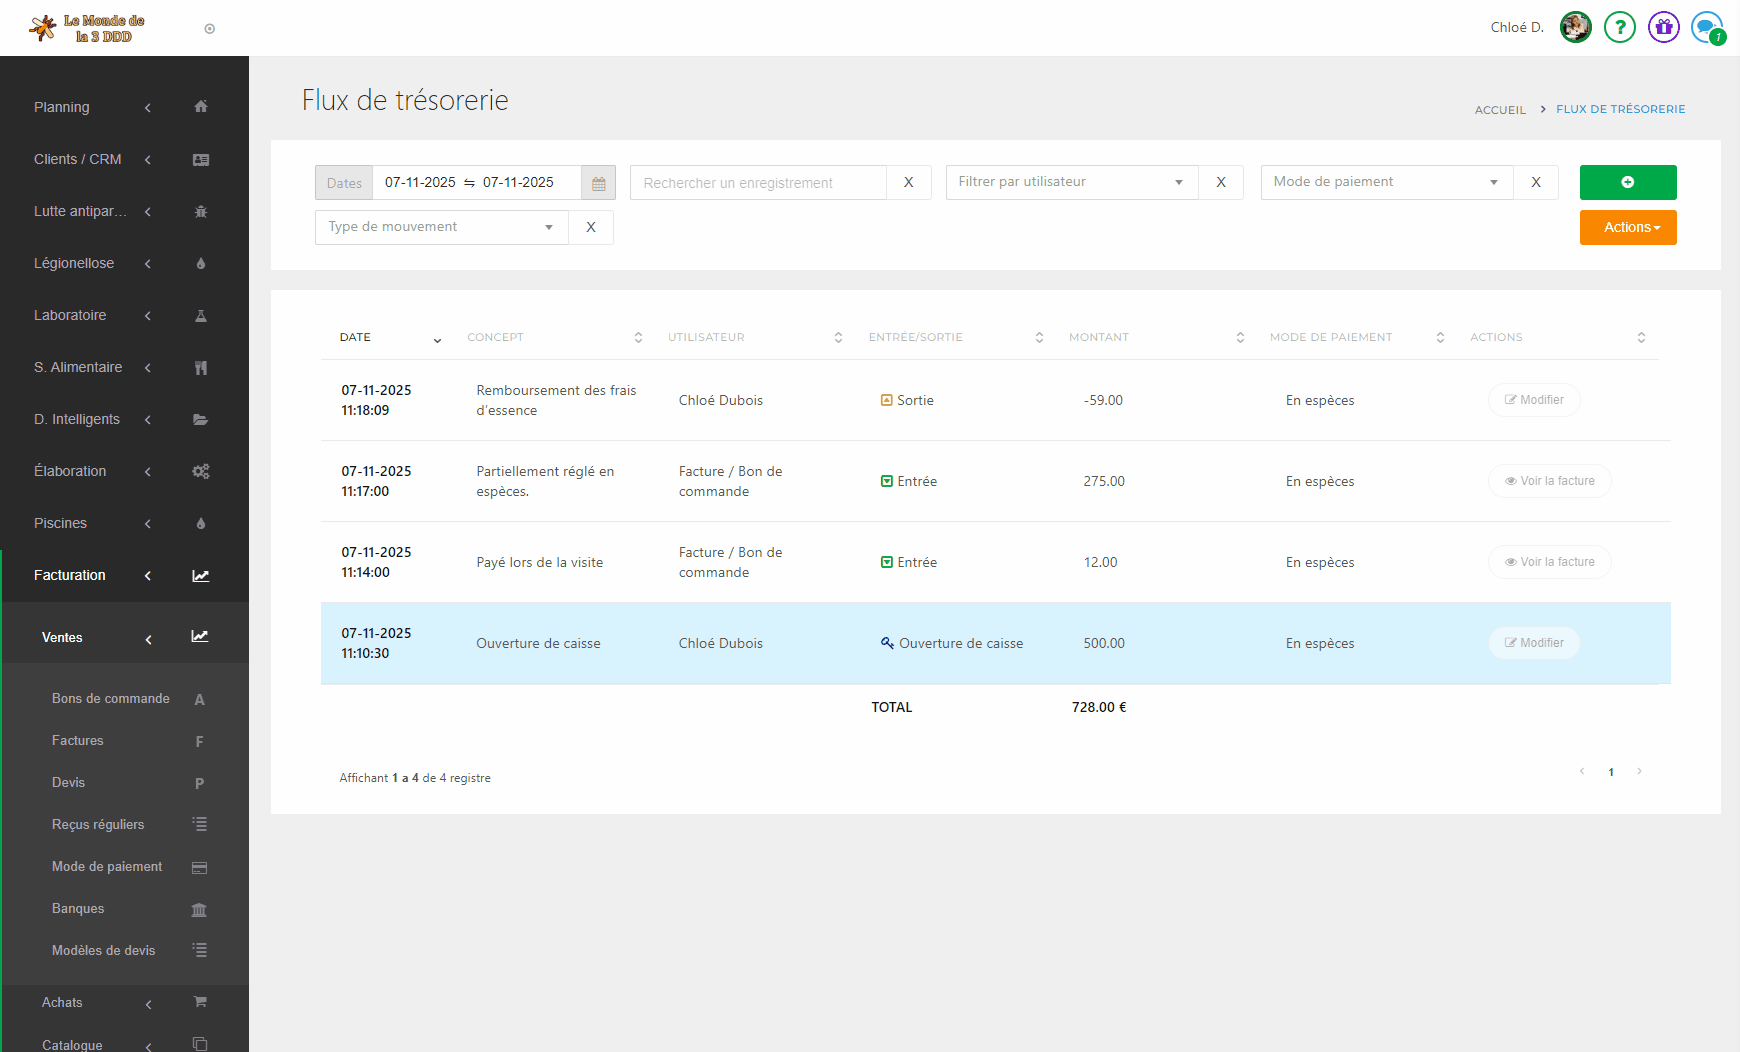Screen dimensions: 1740x1052
Task: Expand the Type de mouvement dropdown
Action: (x=441, y=227)
